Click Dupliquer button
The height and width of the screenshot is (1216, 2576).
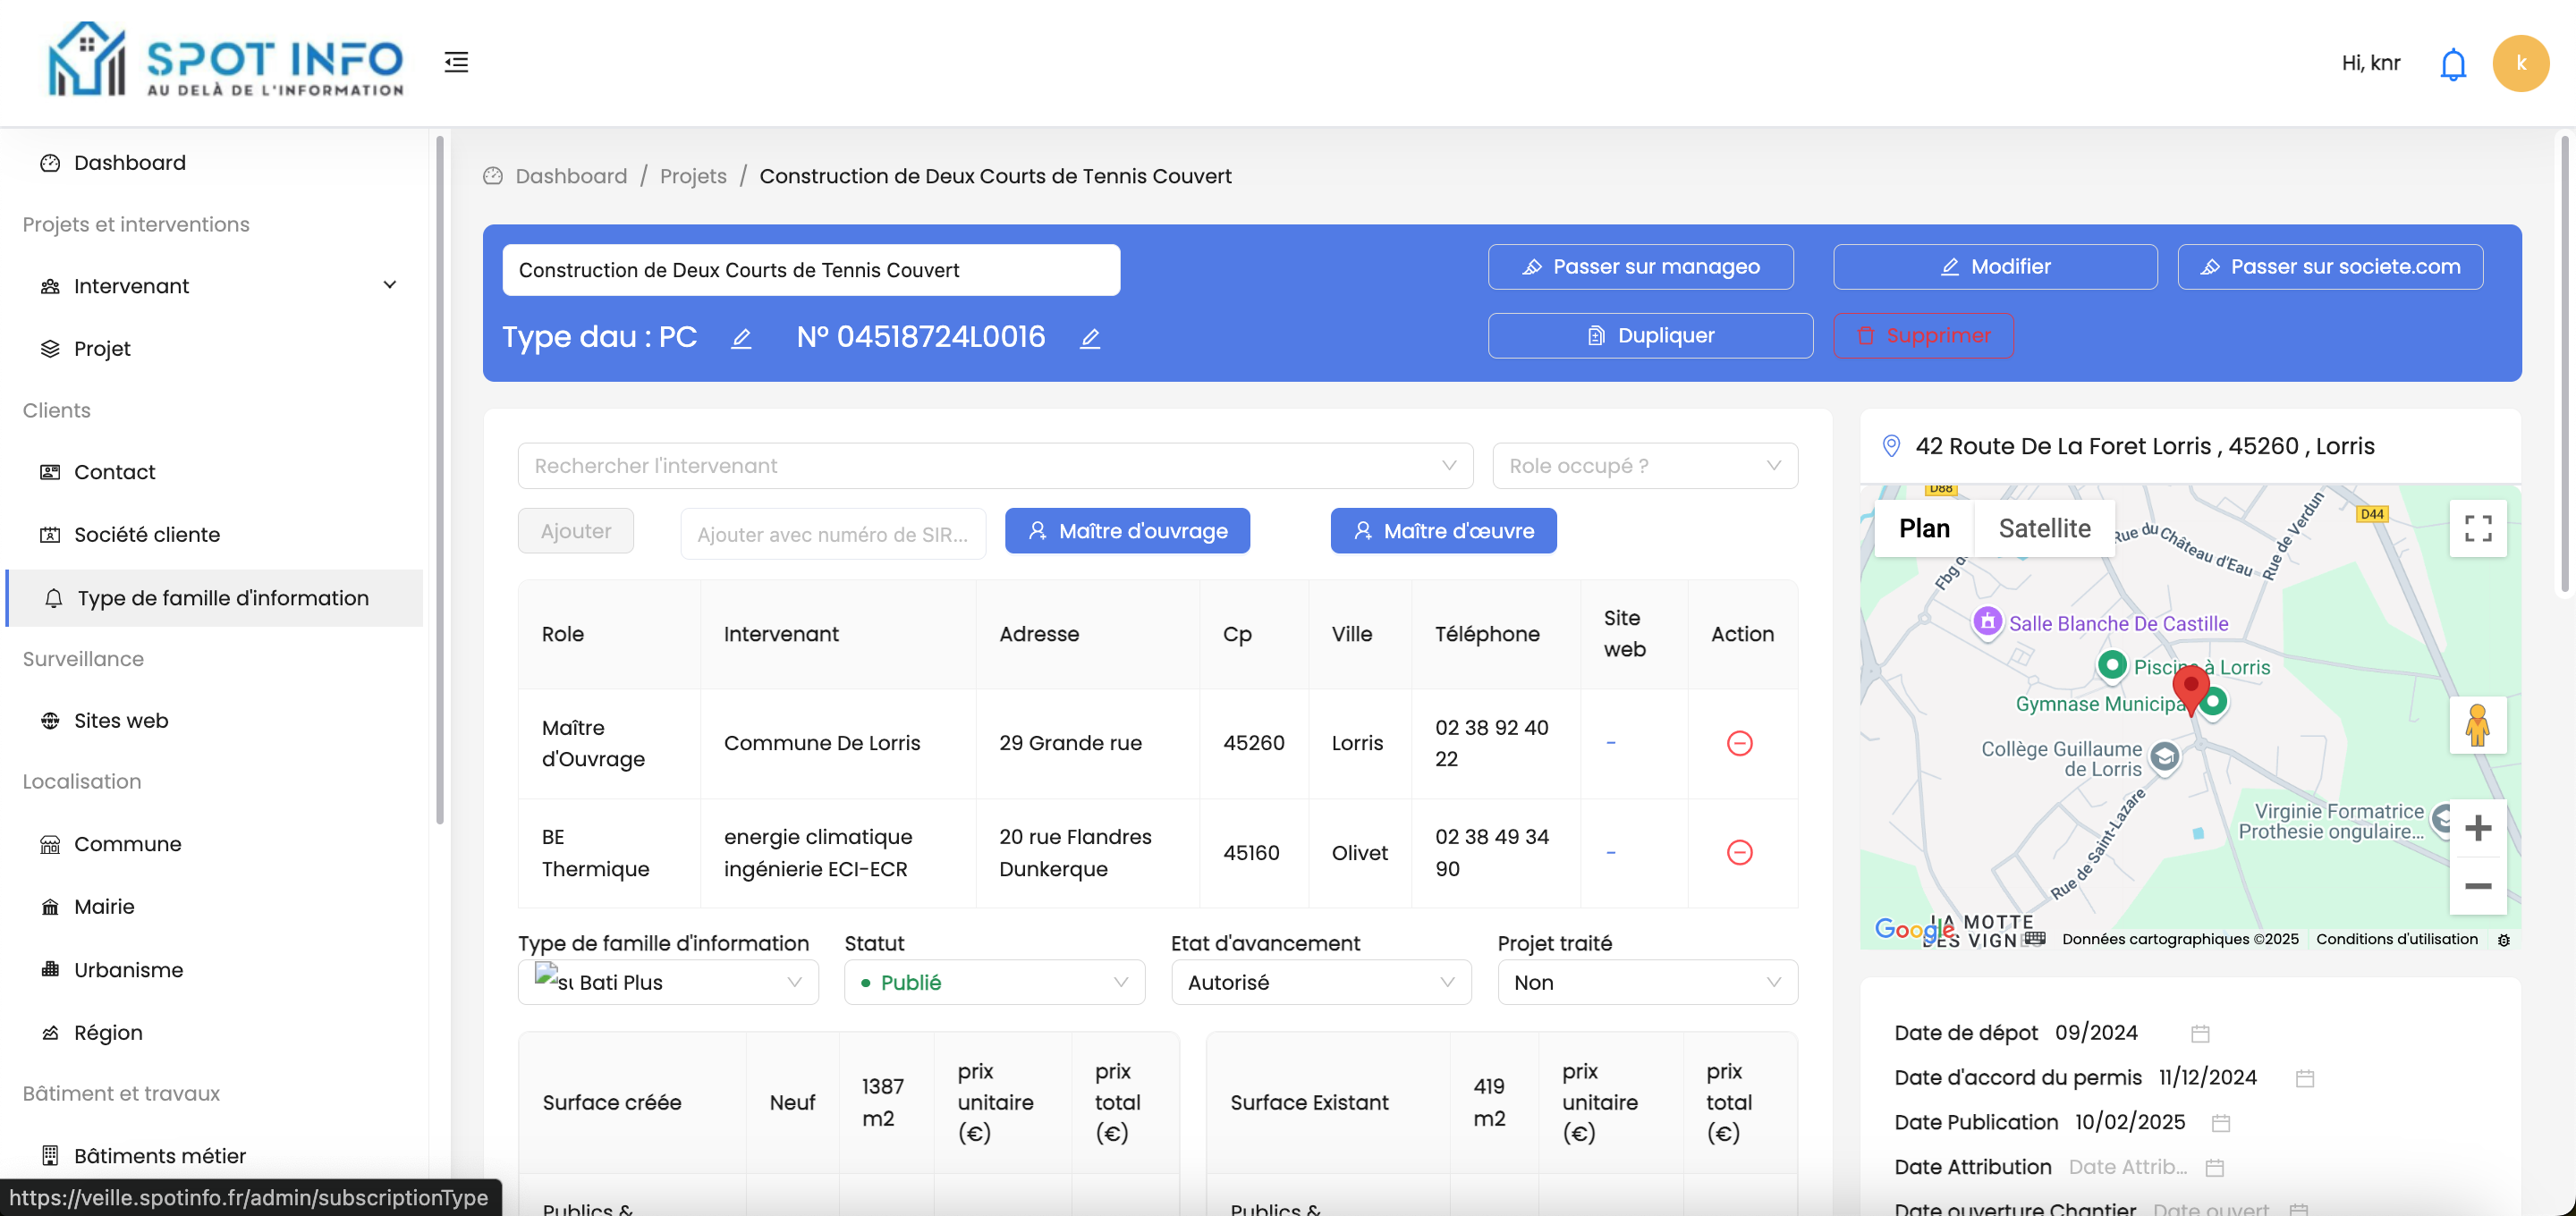1650,336
